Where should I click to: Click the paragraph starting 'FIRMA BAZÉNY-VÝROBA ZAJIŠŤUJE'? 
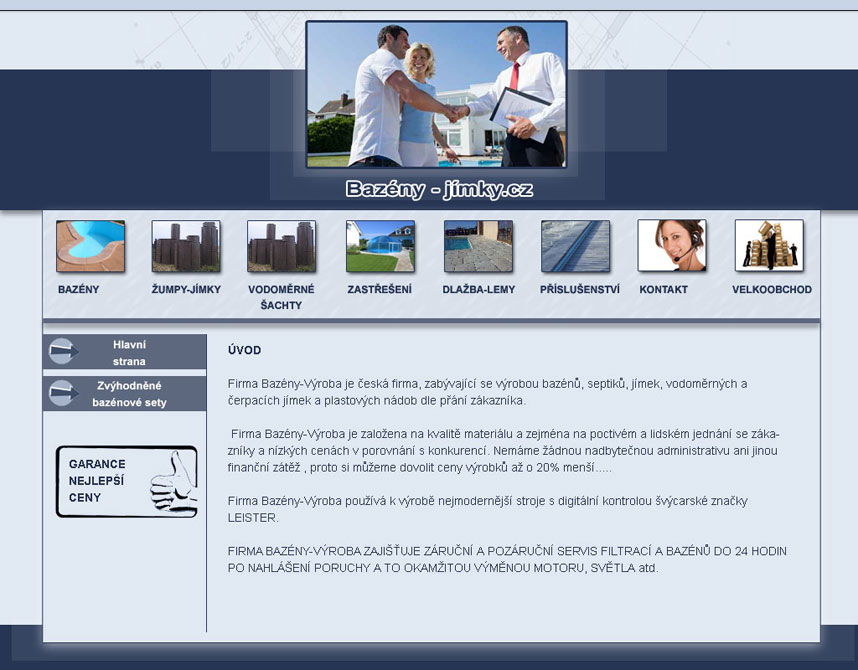tap(507, 559)
